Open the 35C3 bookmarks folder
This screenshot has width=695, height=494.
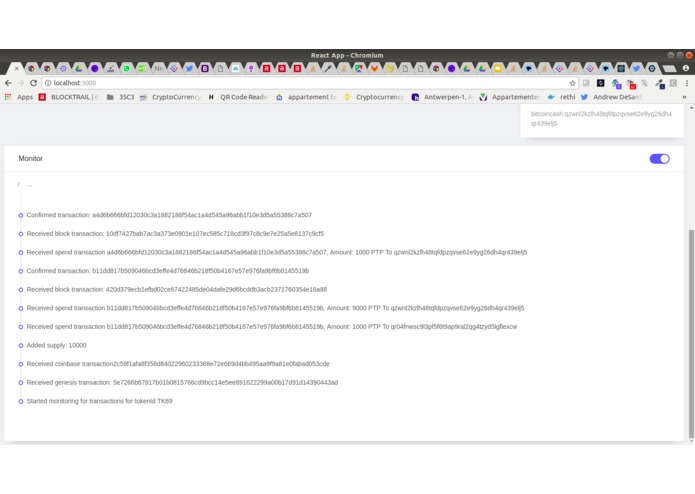121,97
